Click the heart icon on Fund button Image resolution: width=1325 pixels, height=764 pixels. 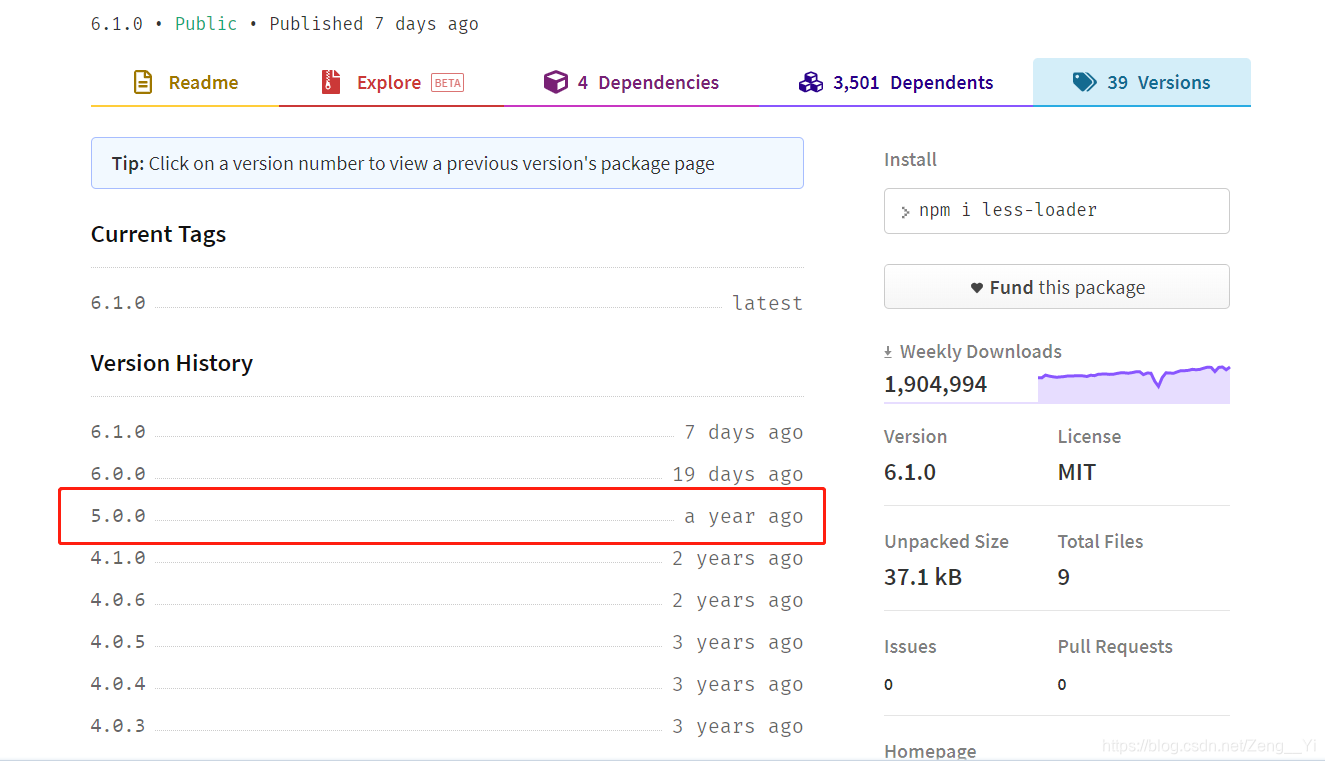(976, 288)
